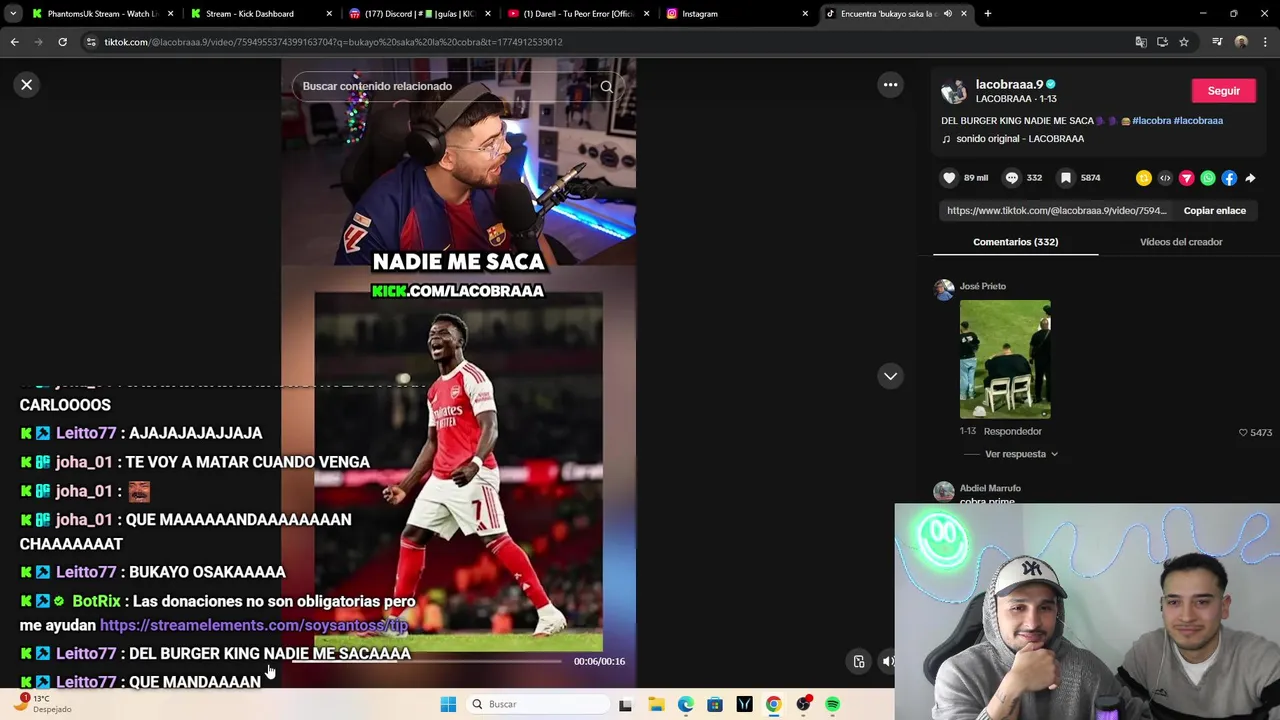Screen dimensions: 1280x720
Task: Click the miniplayer icon beside the volume control
Action: point(859,661)
